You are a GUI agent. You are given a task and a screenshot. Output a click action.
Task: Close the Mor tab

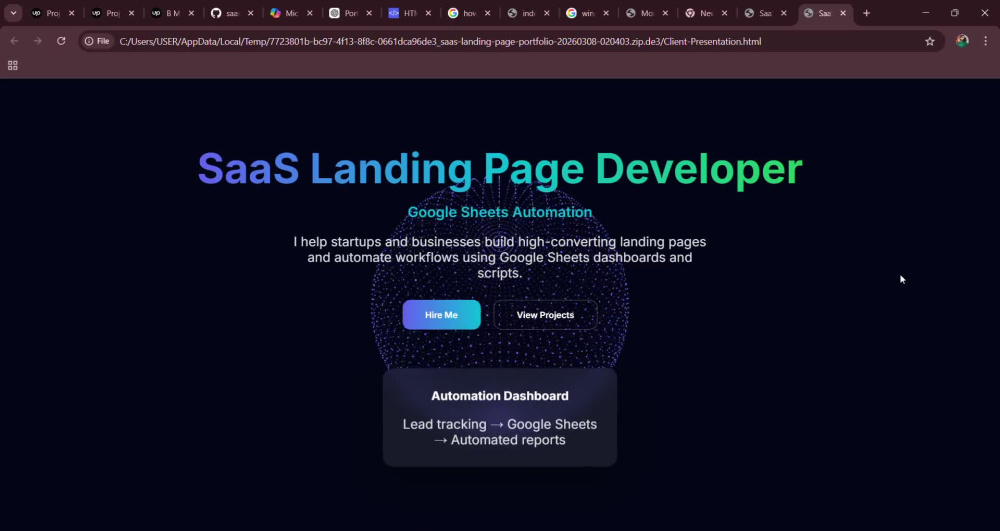click(x=665, y=13)
